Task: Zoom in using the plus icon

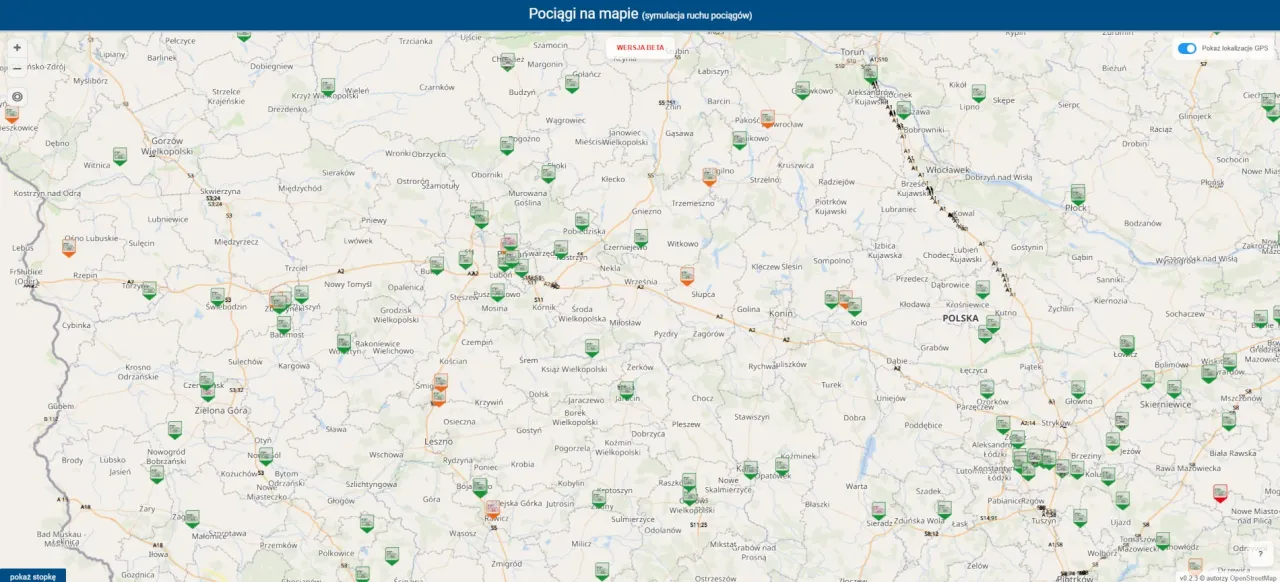Action: pos(16,46)
